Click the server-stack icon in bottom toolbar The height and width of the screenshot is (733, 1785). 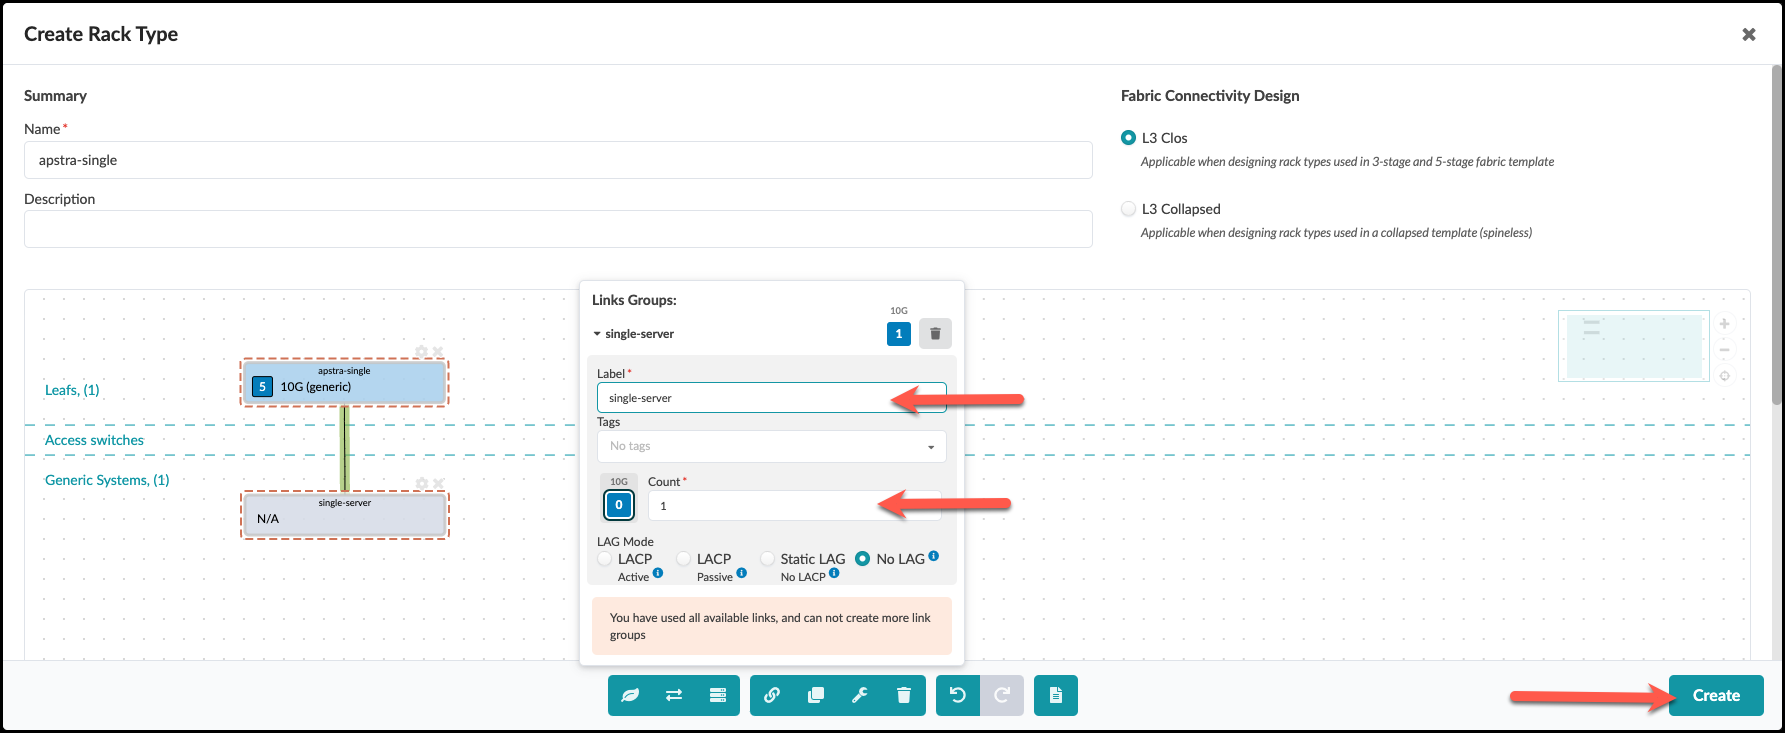point(718,695)
